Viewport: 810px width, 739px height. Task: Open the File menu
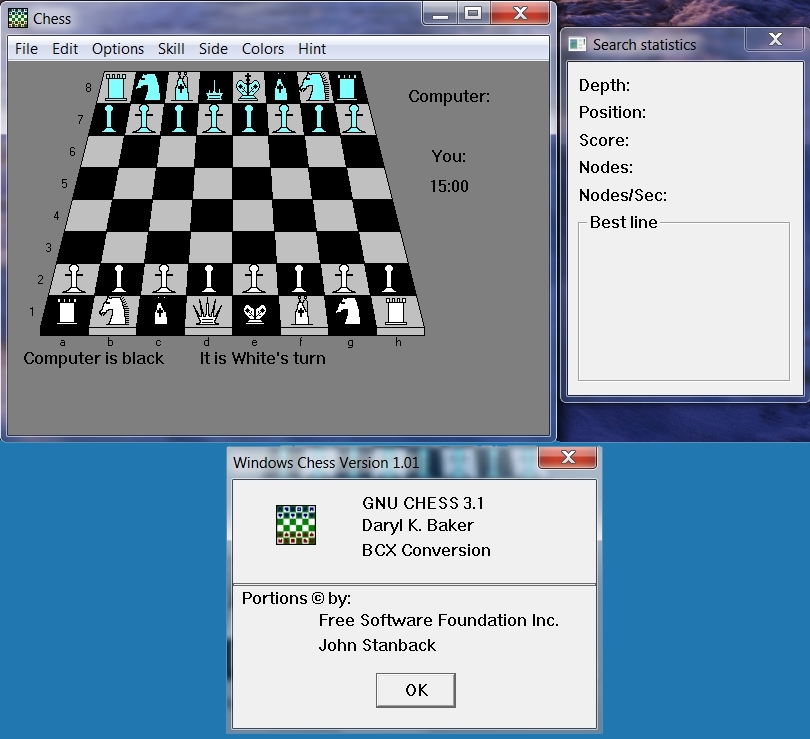26,49
